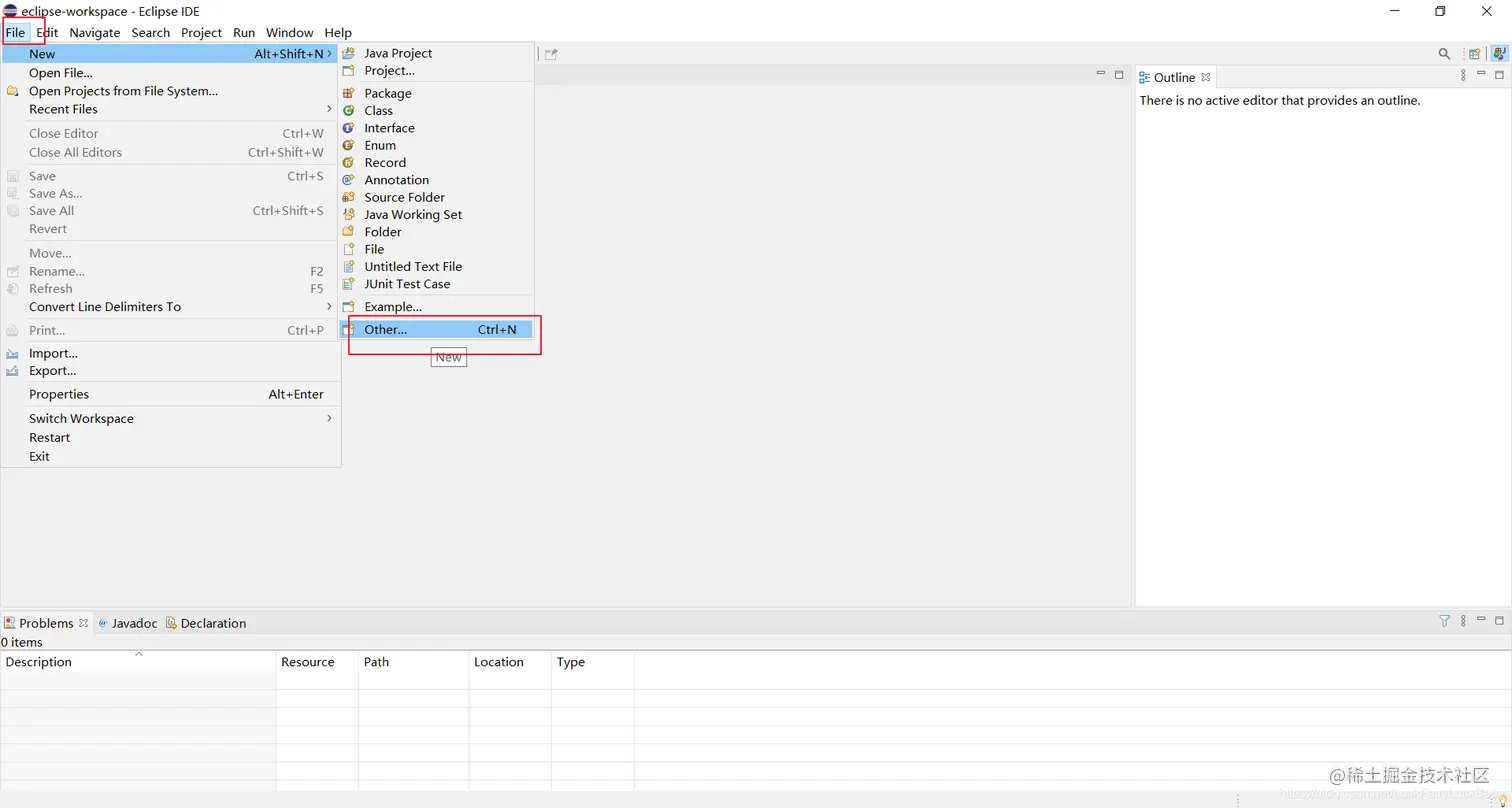Click the Java Project icon in New submenu
The image size is (1512, 808).
point(348,53)
